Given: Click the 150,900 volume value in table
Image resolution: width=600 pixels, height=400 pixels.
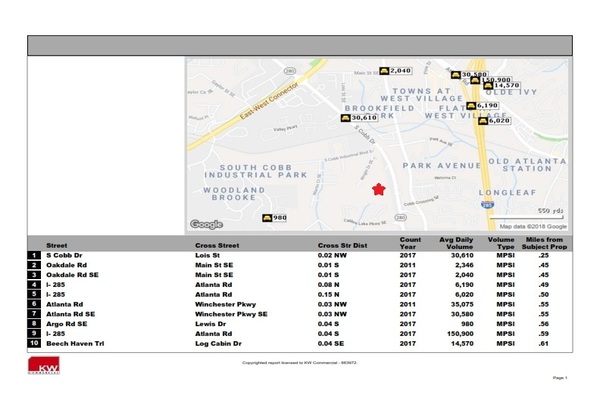Looking at the screenshot, I should [x=456, y=333].
